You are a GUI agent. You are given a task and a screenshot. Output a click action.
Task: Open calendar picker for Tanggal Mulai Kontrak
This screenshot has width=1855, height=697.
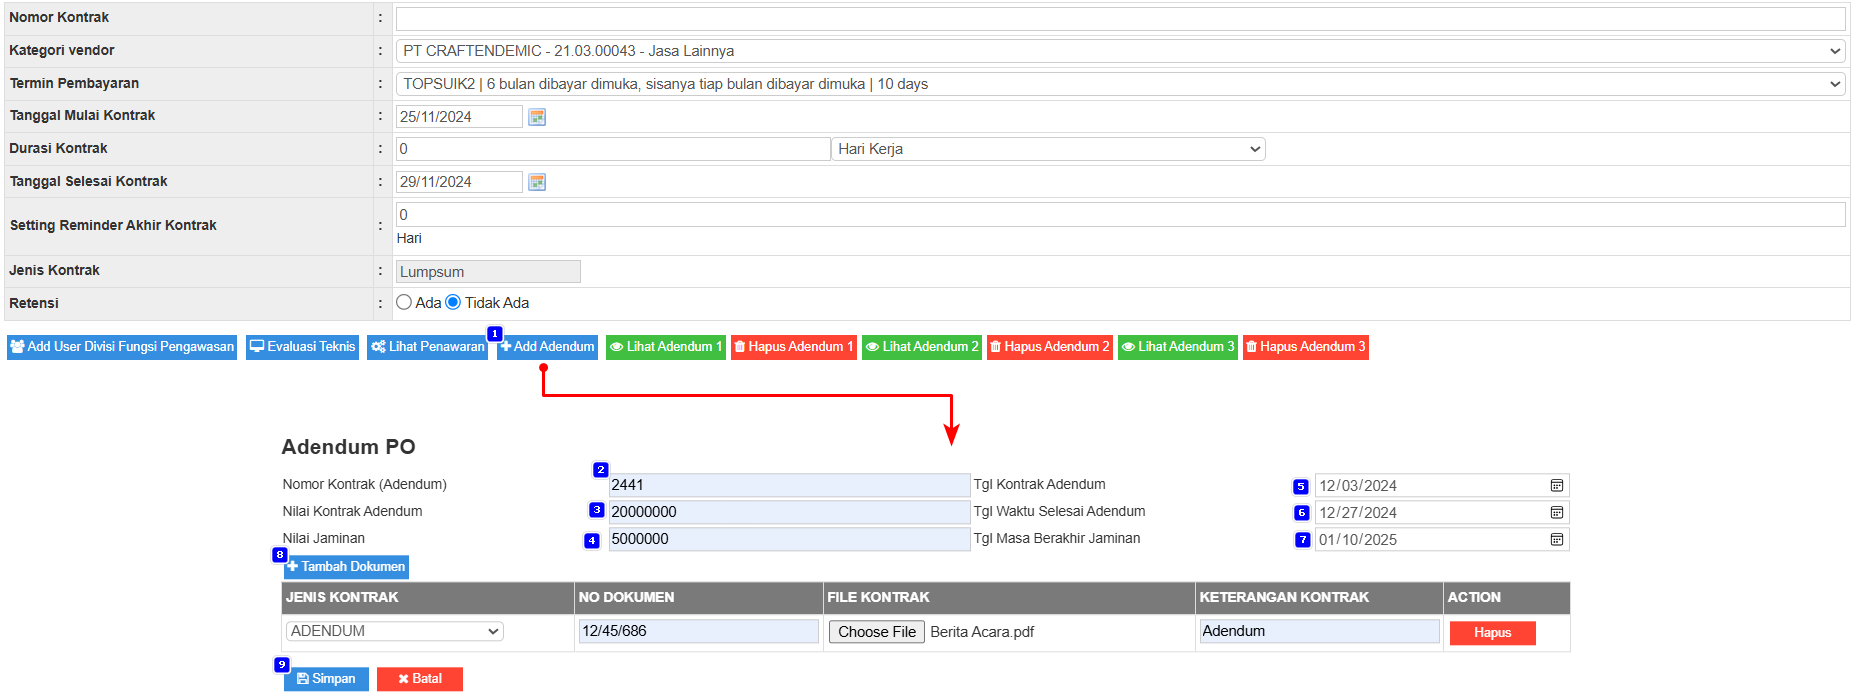[x=537, y=117]
